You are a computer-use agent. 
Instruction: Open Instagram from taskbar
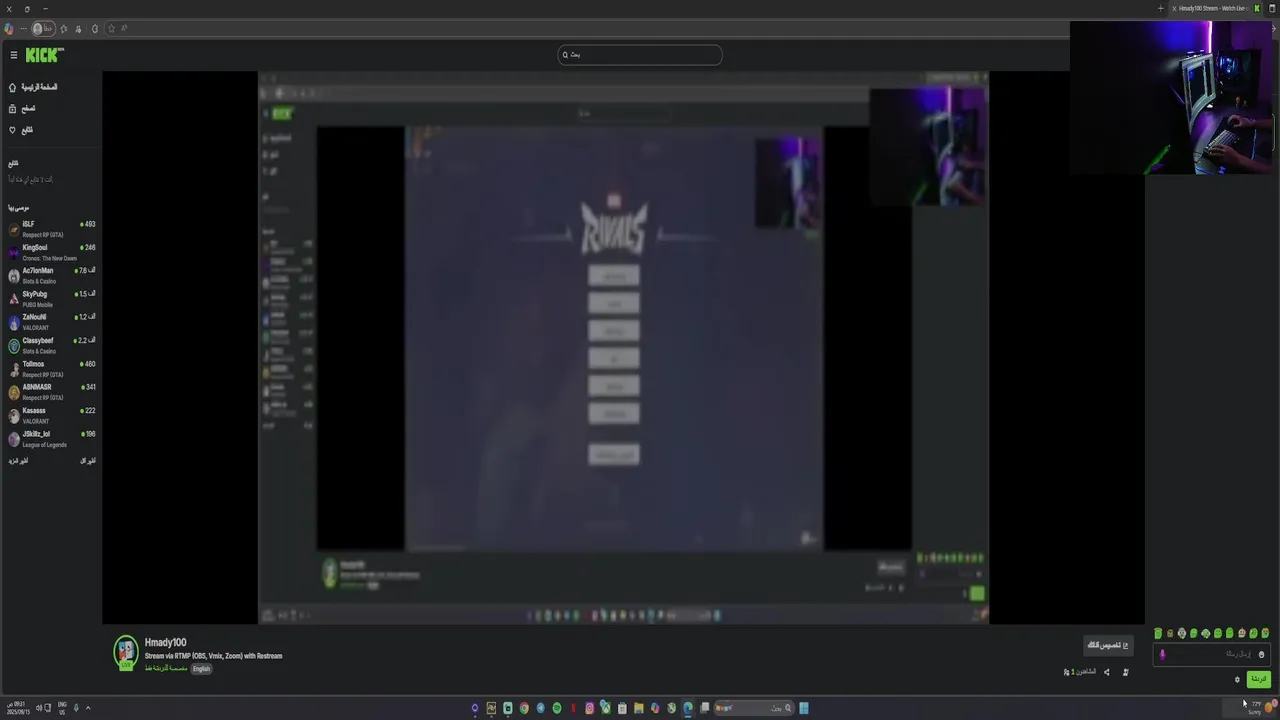click(x=590, y=708)
